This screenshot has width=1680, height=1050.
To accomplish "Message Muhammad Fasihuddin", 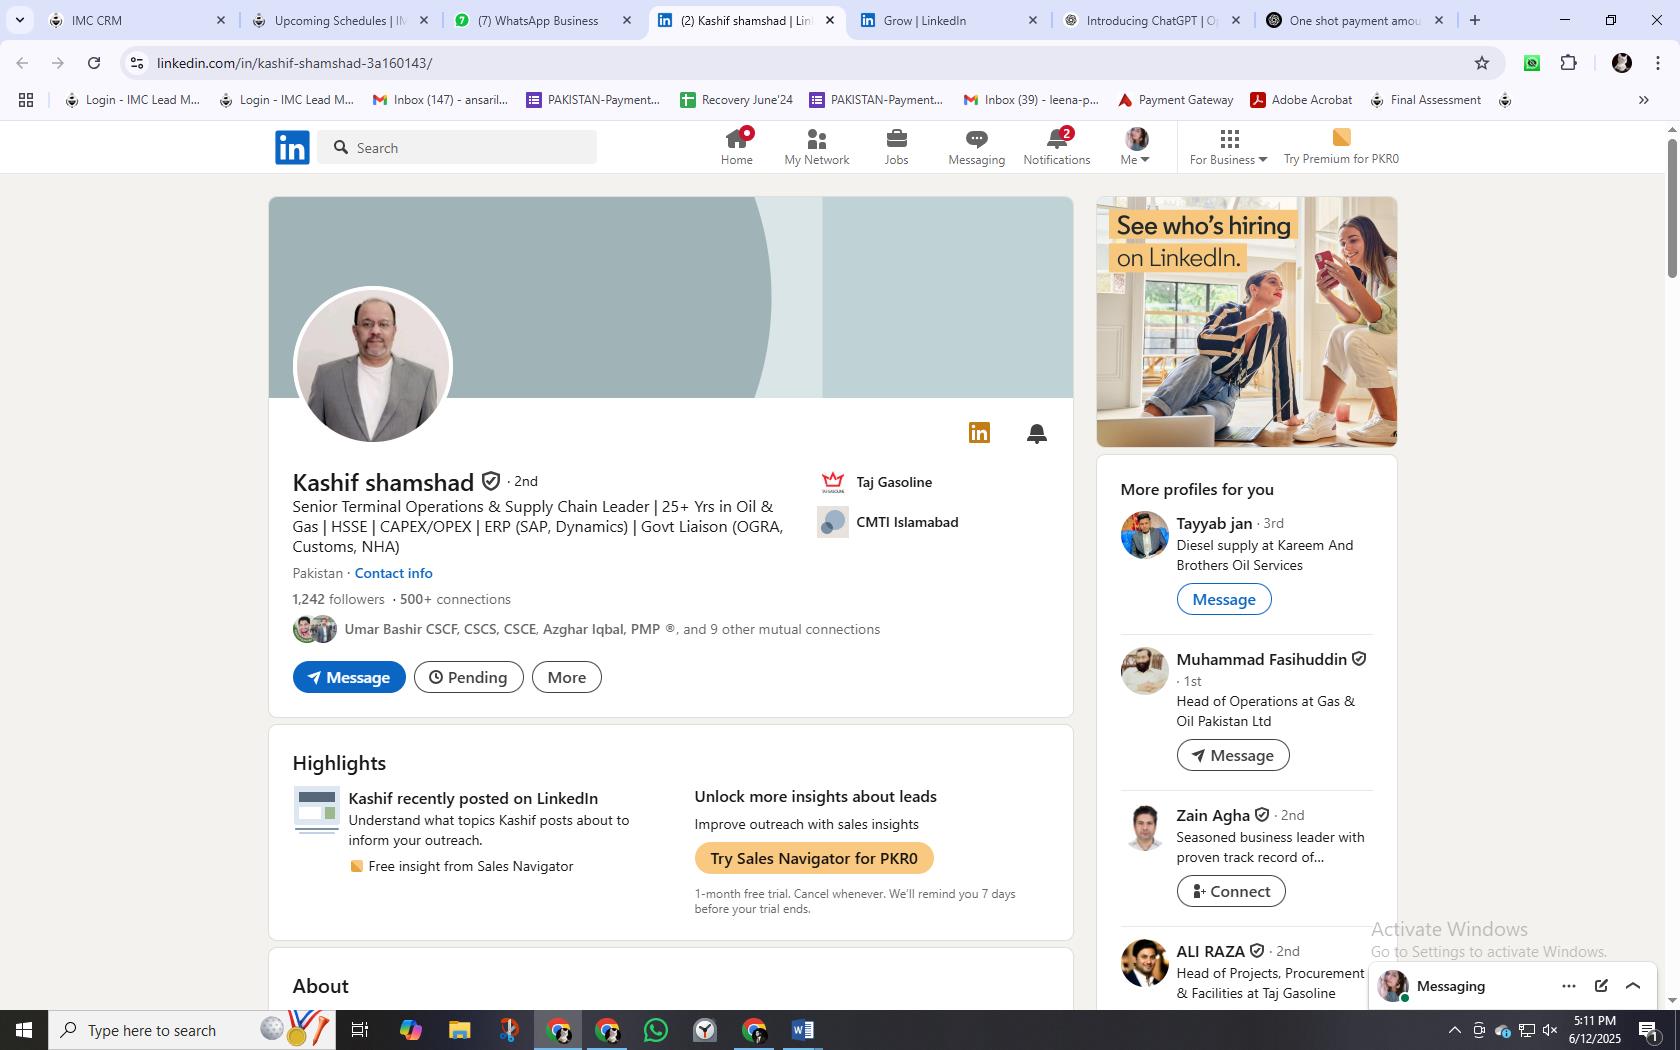I will click(1233, 755).
